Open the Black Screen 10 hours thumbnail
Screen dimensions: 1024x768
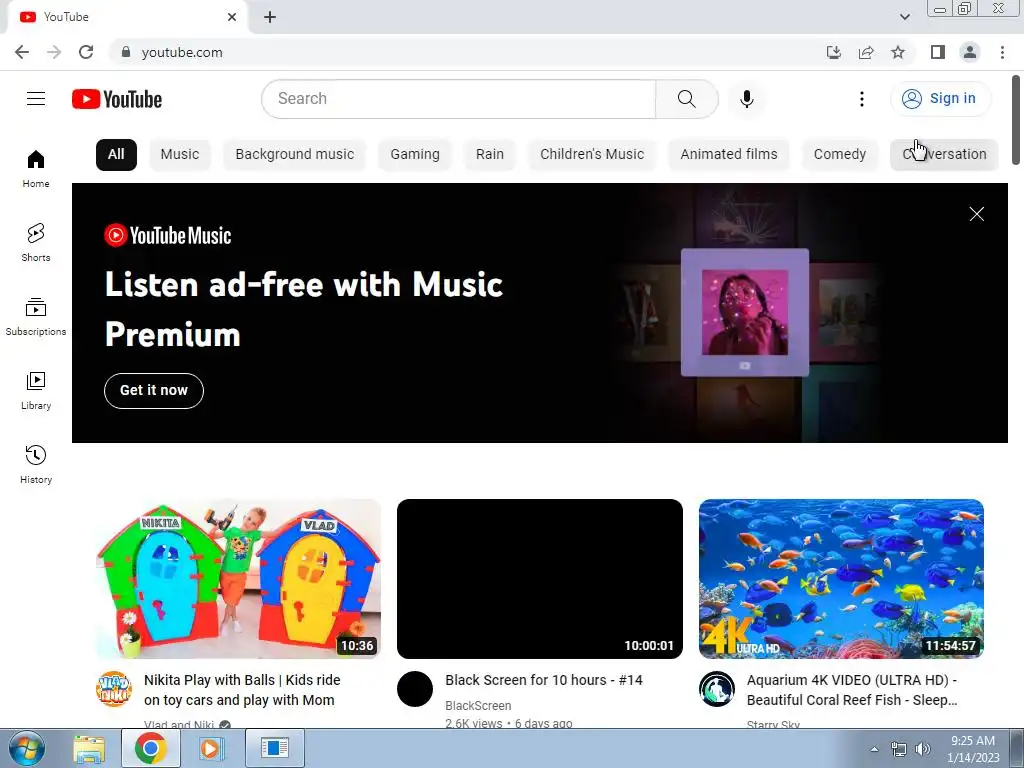coord(539,579)
